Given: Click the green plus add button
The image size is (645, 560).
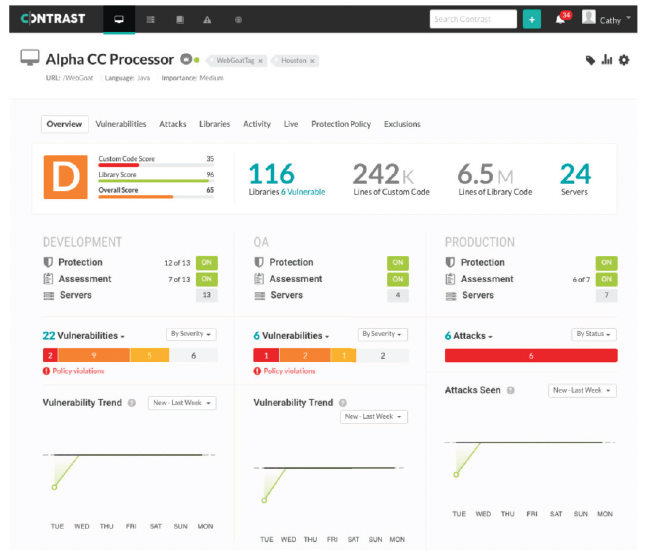Looking at the screenshot, I should click(531, 19).
